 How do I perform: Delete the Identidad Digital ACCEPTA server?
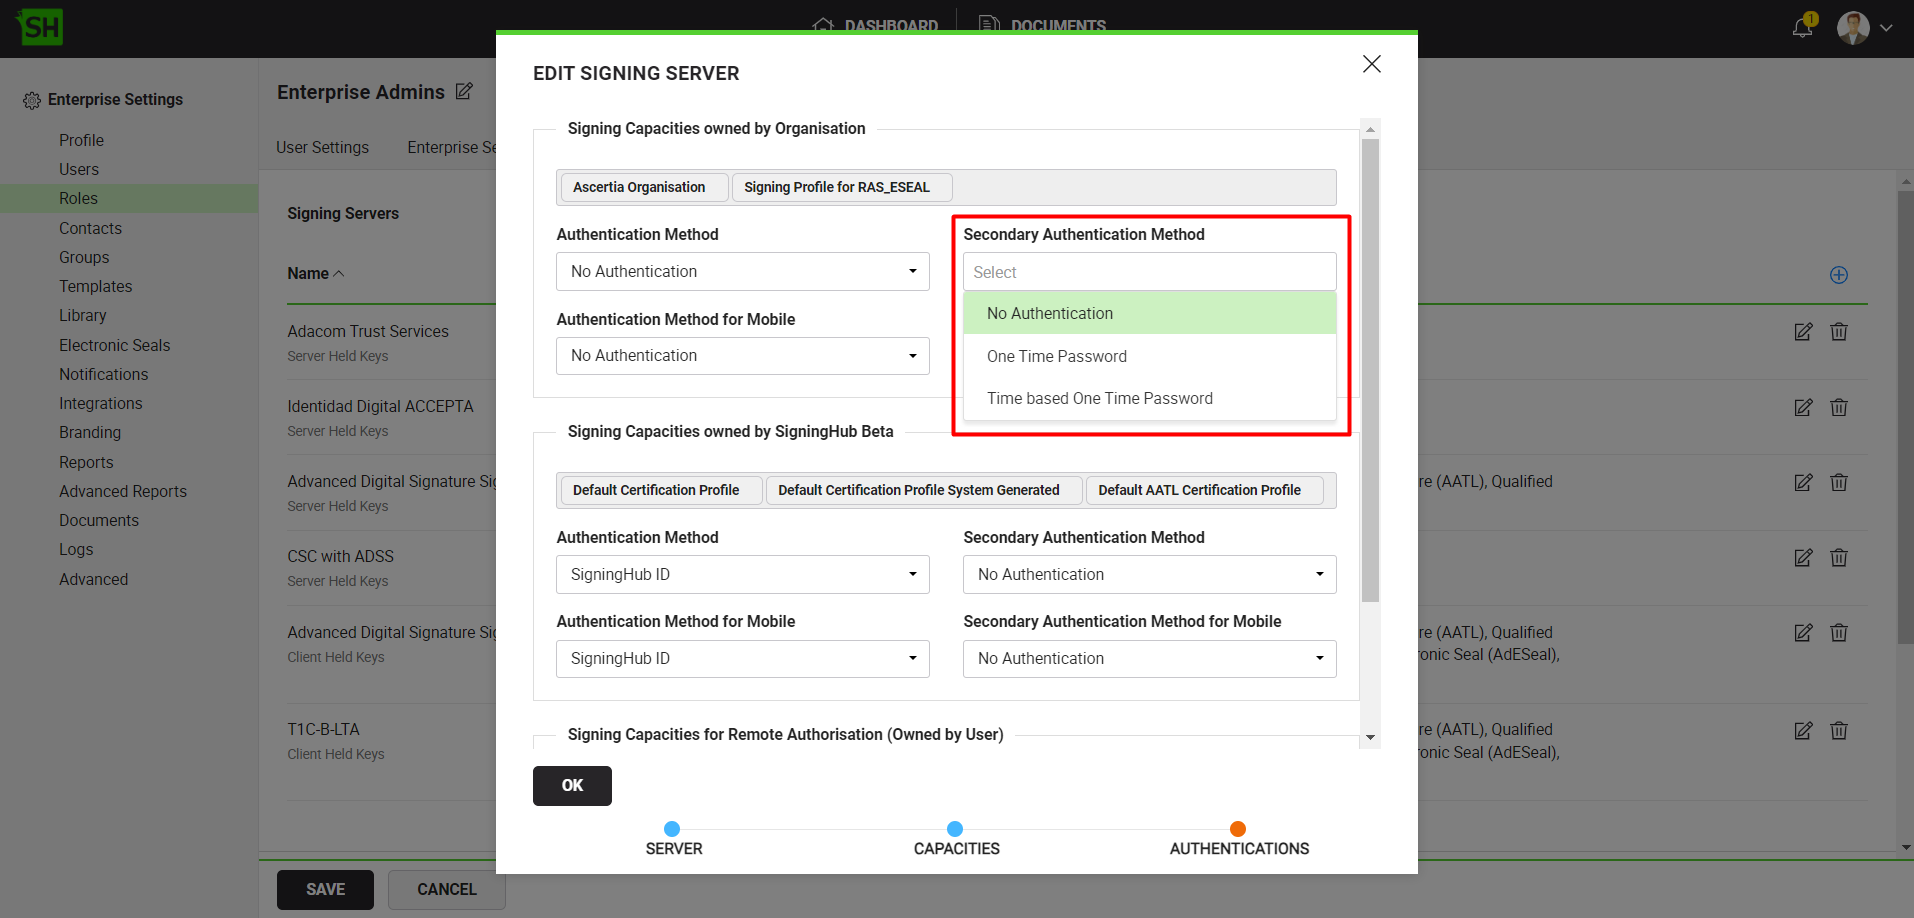click(x=1838, y=407)
